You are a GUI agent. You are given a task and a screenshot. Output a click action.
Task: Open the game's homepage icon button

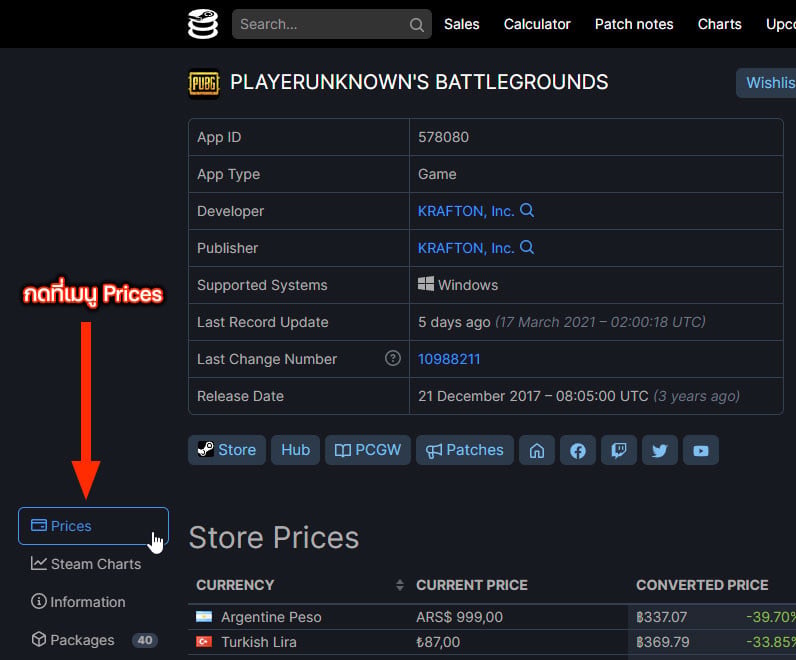(x=537, y=450)
